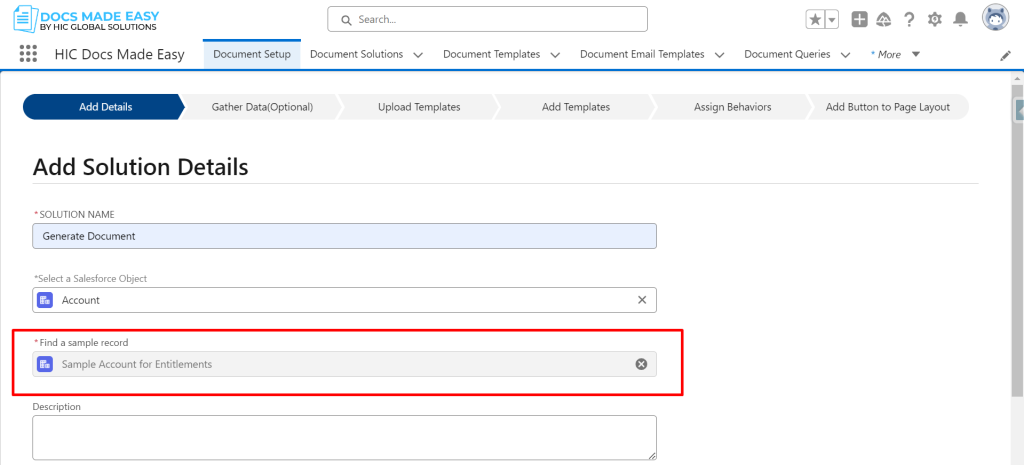The image size is (1024, 465).
Task: Open the More navigation menu
Action: [895, 54]
